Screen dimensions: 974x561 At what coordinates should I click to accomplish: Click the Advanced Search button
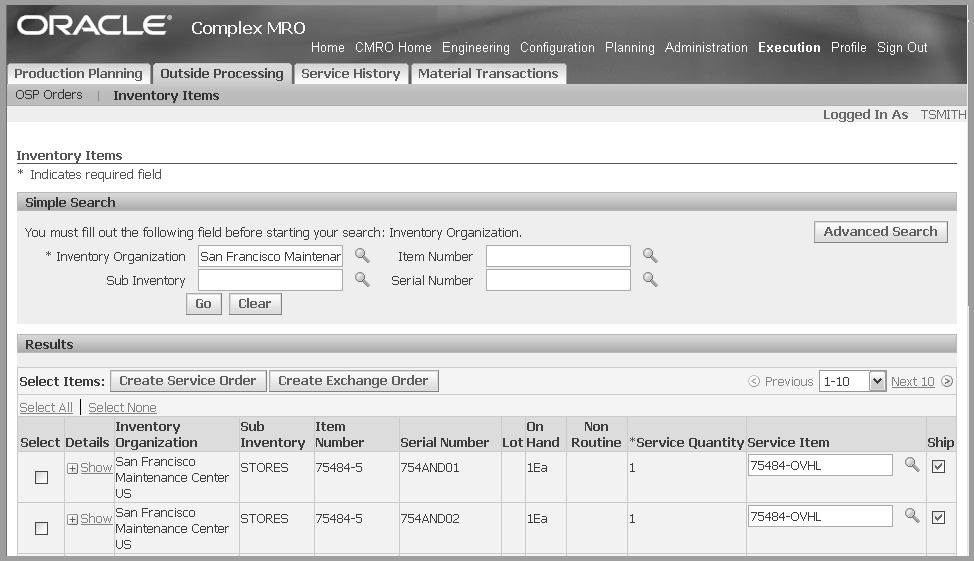880,232
